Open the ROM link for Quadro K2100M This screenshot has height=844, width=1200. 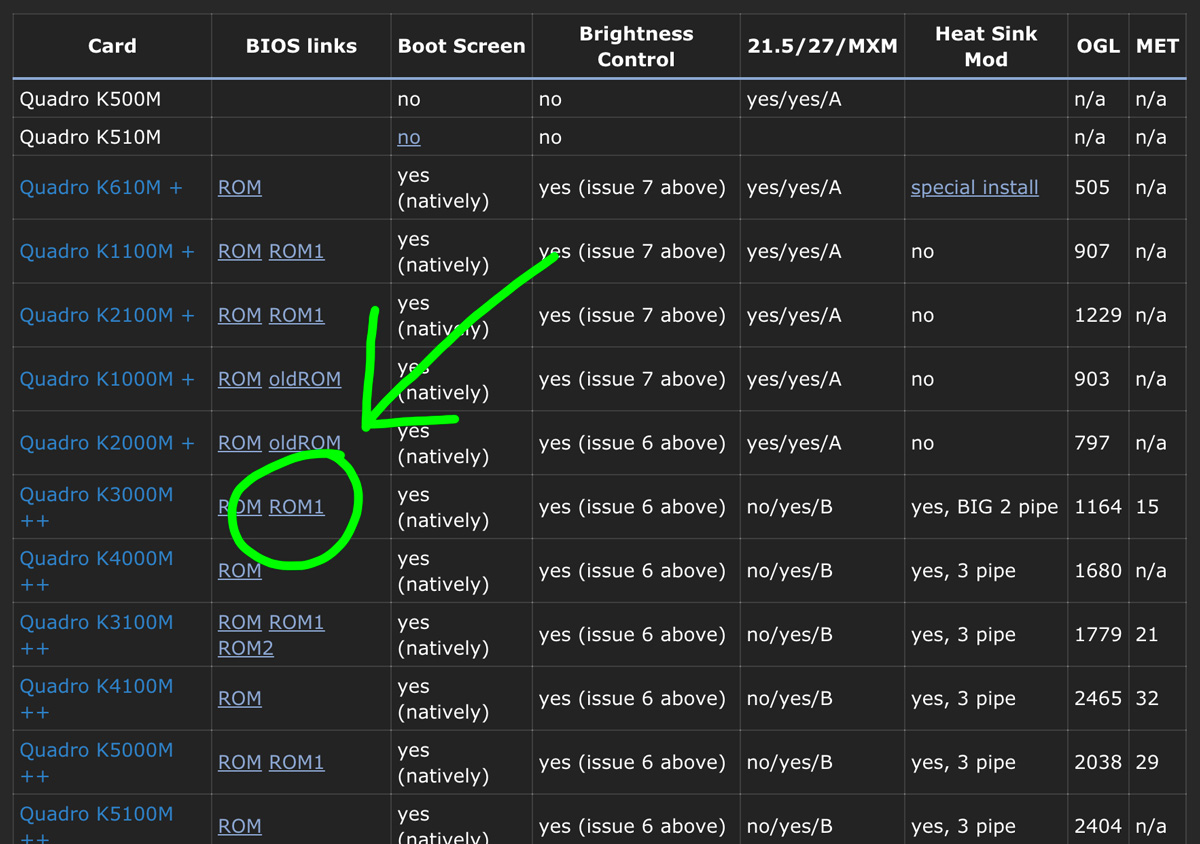[x=240, y=315]
